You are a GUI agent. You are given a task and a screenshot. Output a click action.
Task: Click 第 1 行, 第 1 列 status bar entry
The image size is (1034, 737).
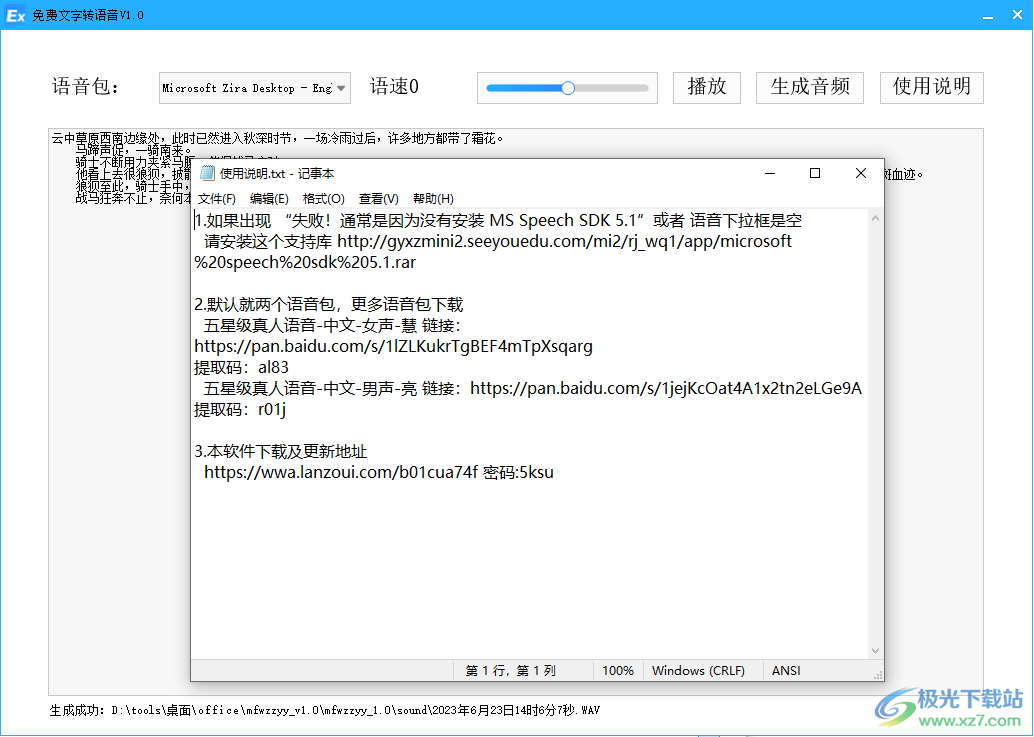[510, 670]
